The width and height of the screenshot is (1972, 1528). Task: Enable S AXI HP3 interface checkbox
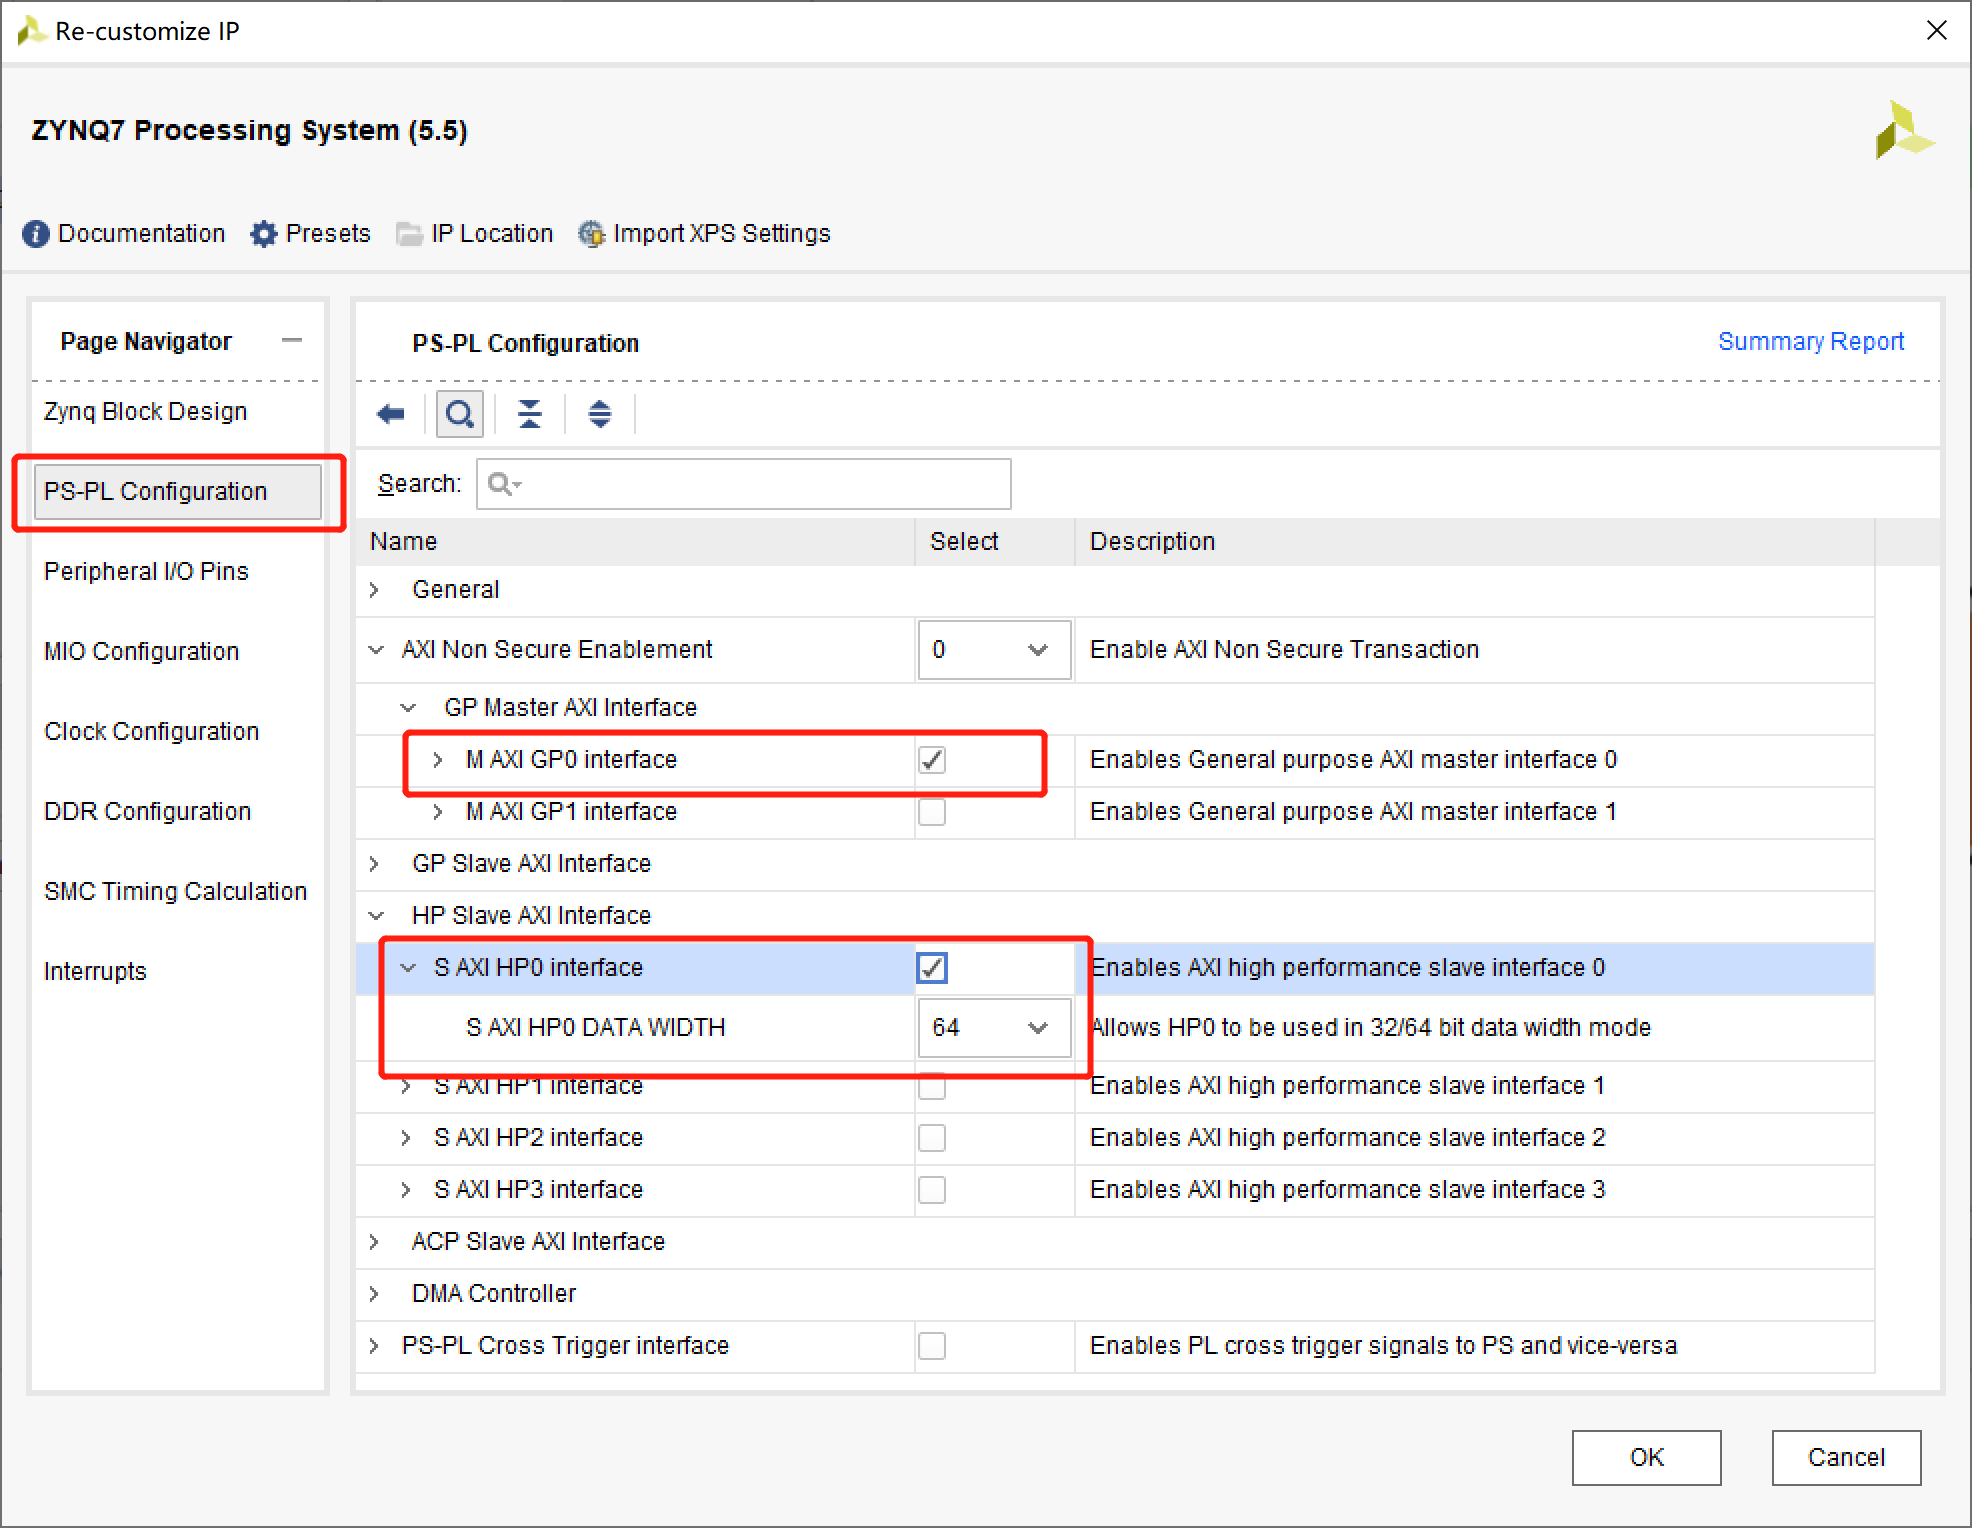932,1190
